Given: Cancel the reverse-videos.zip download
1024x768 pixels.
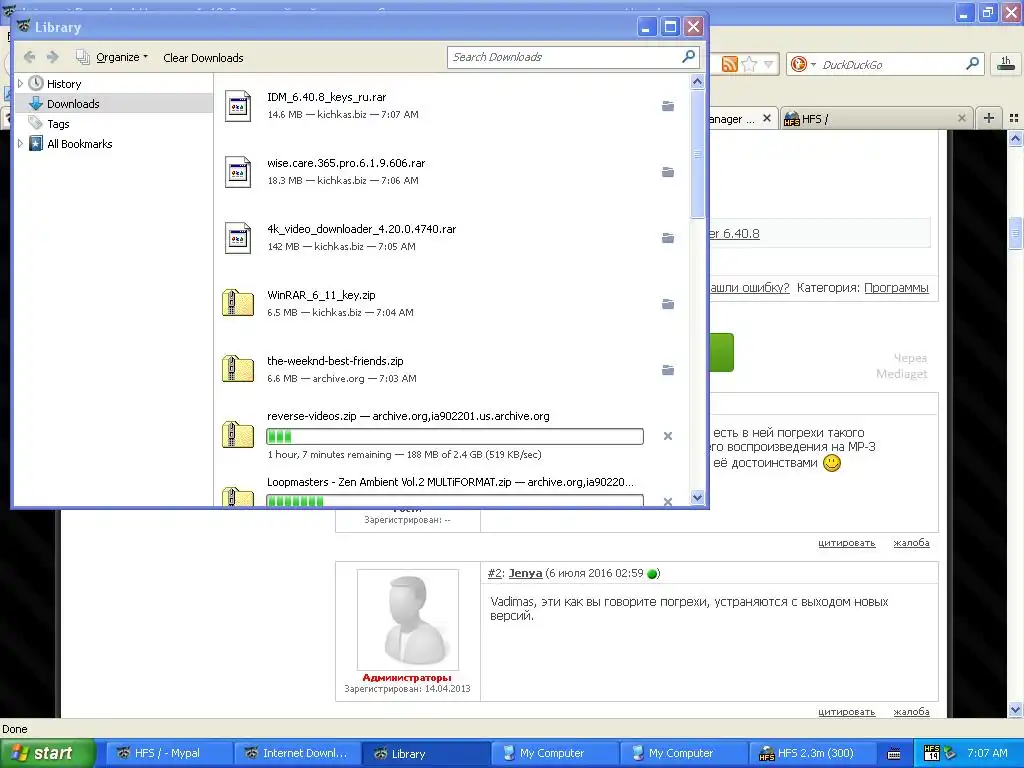Looking at the screenshot, I should [667, 436].
